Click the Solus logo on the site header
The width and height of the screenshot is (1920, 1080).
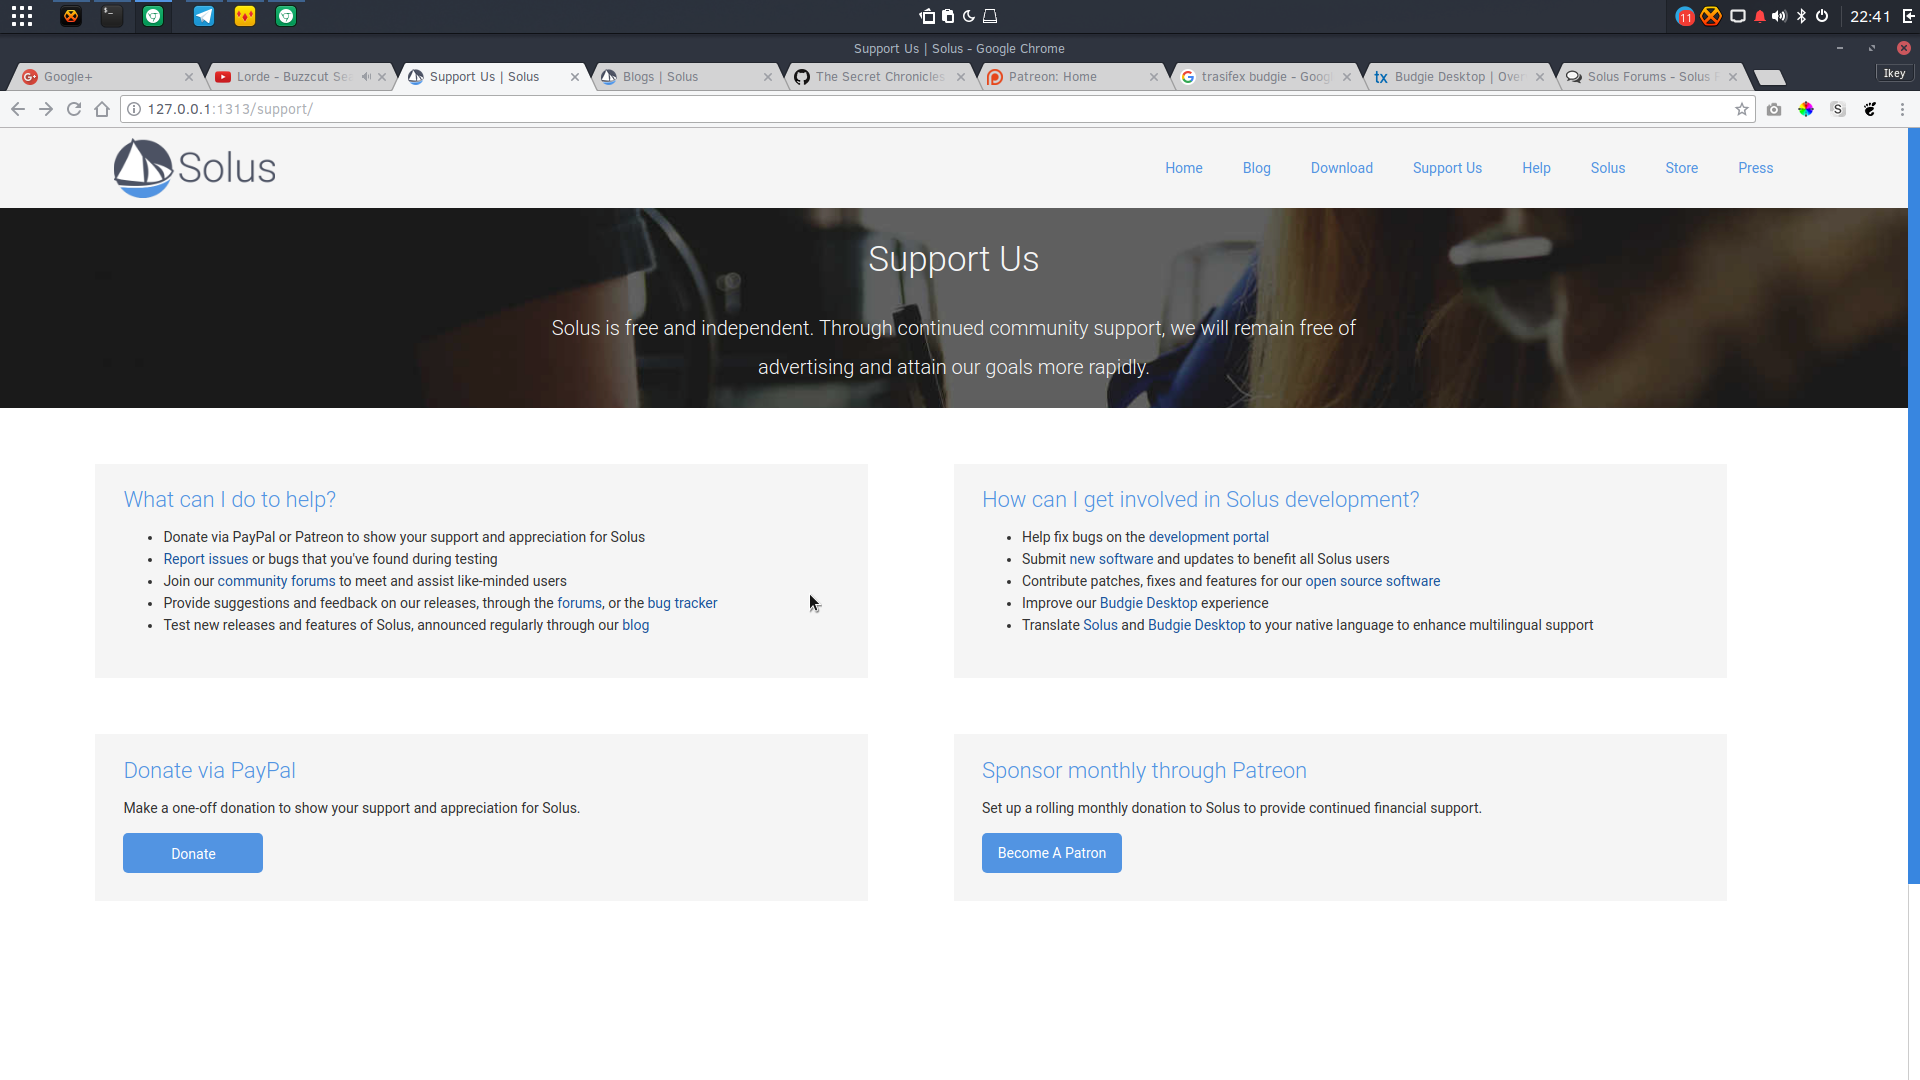pyautogui.click(x=195, y=168)
